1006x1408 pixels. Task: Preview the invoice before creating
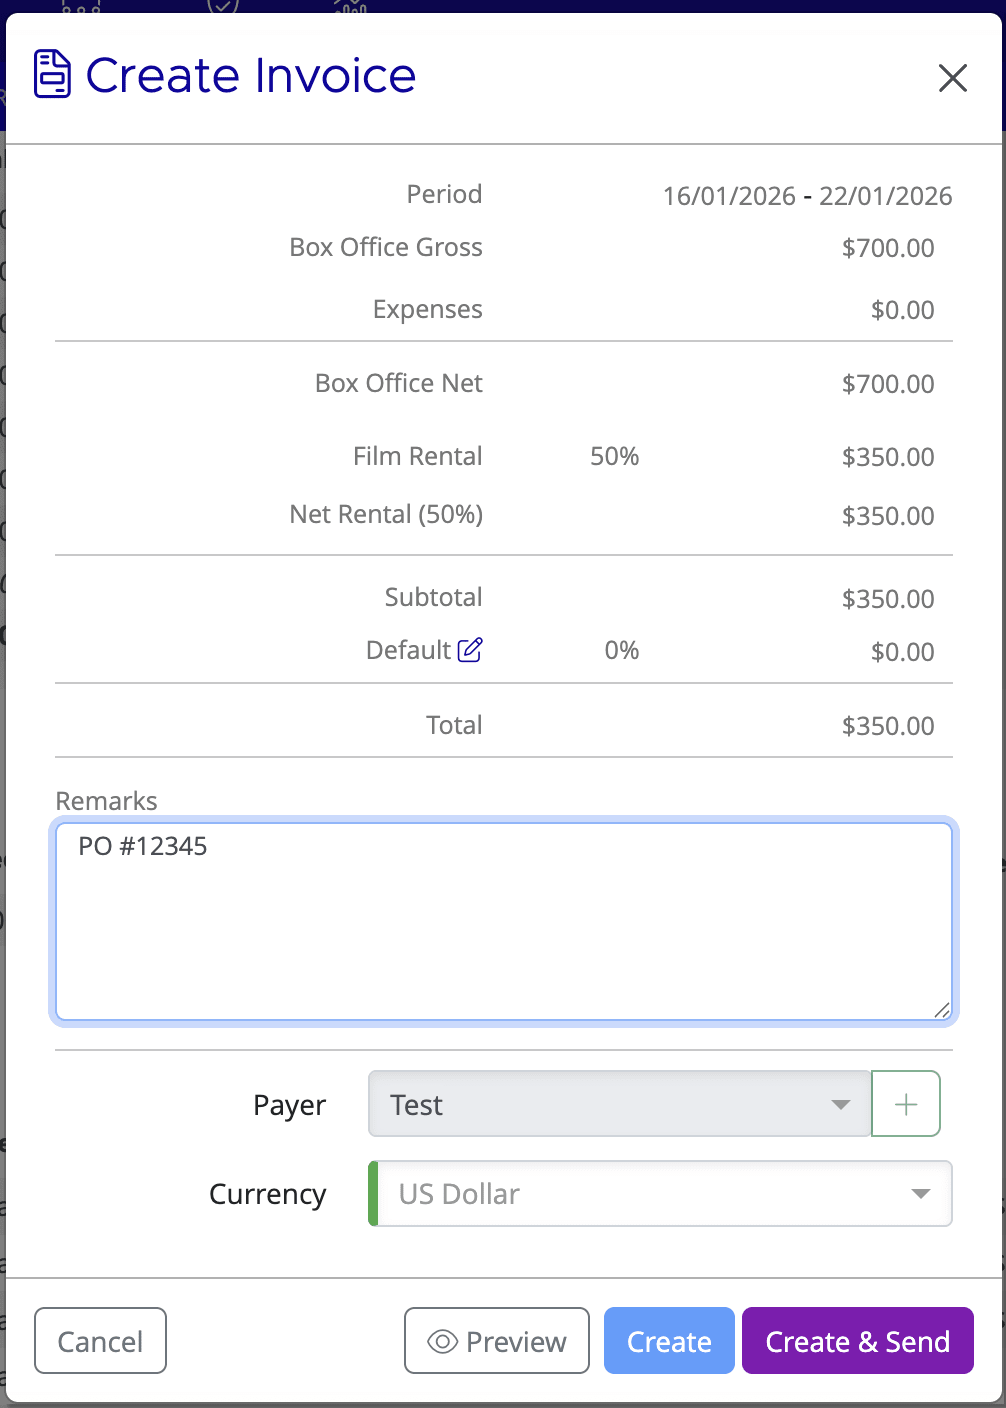click(x=496, y=1341)
